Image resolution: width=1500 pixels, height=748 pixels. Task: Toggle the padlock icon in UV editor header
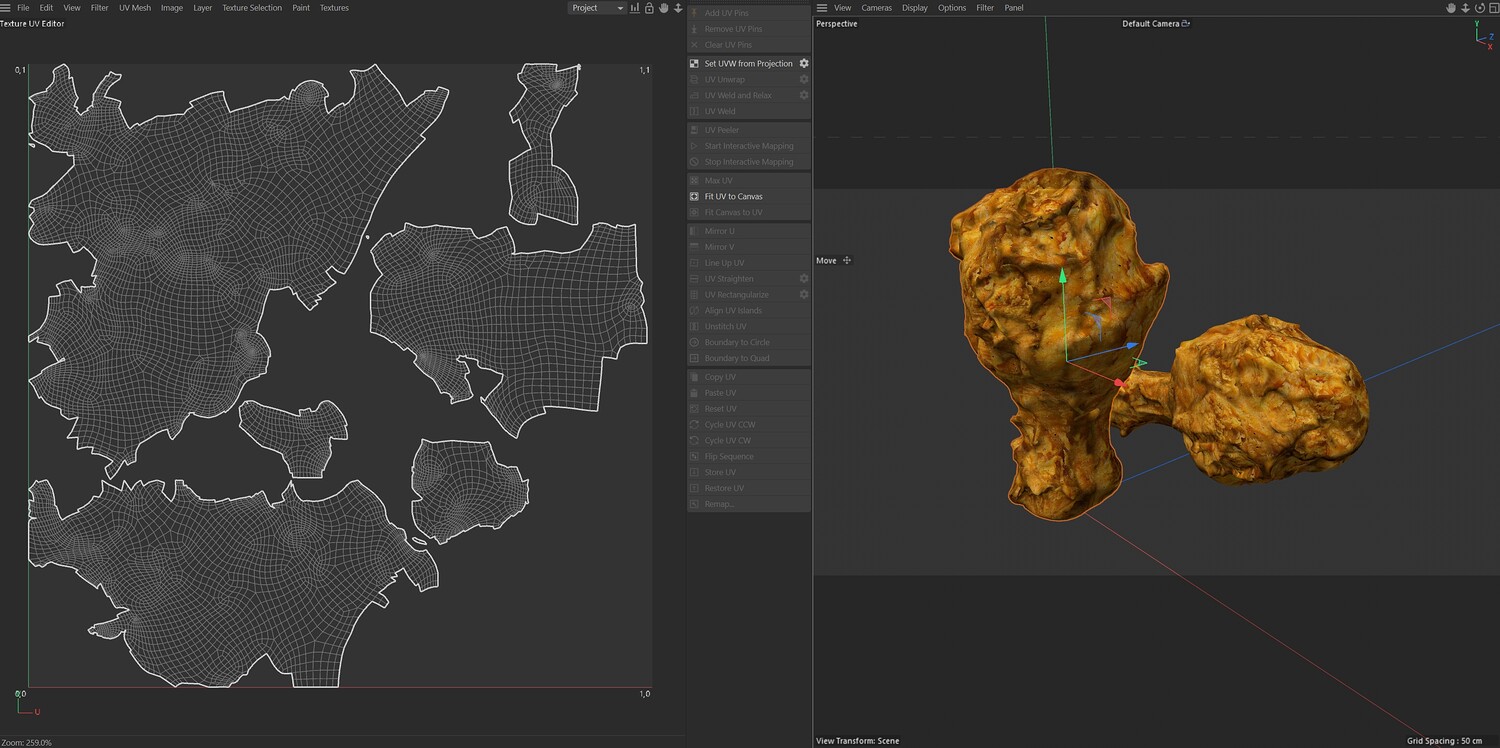point(649,8)
